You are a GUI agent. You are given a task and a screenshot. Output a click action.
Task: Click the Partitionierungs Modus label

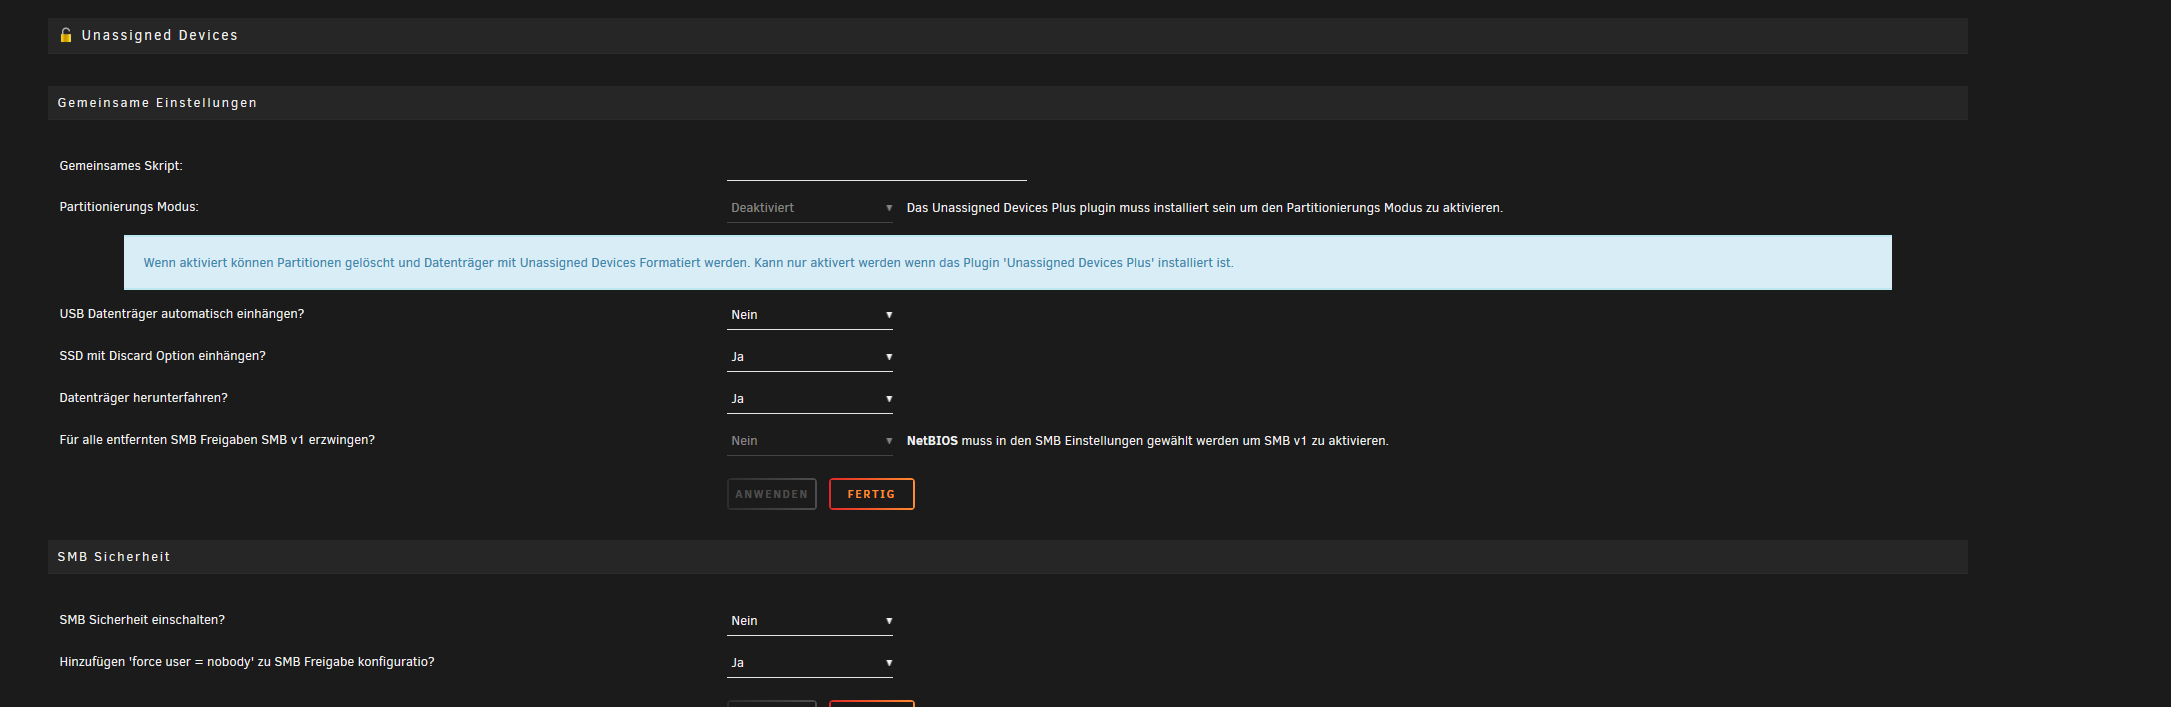(129, 207)
